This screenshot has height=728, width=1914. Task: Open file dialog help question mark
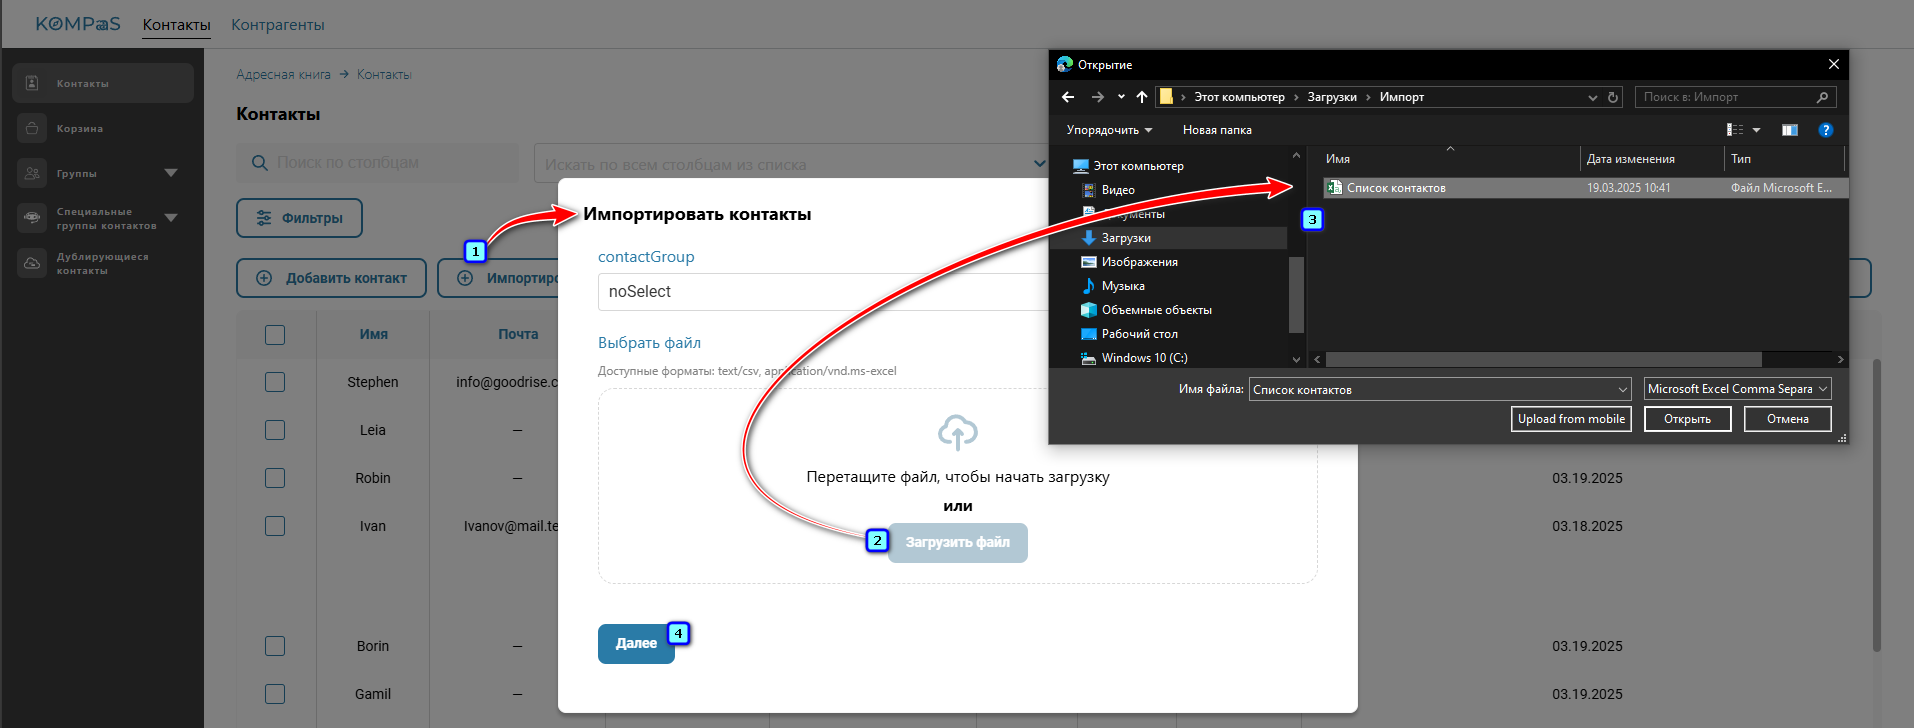tap(1826, 130)
